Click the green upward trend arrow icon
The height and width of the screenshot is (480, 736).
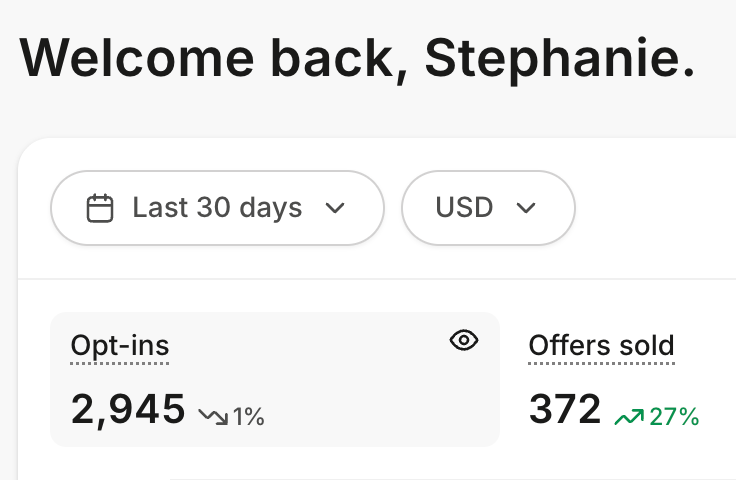[x=629, y=417]
